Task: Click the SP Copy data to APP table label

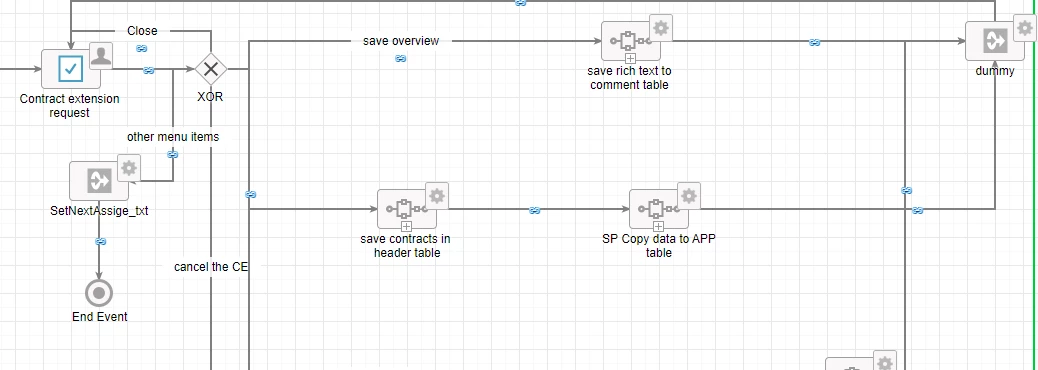Action: point(659,246)
